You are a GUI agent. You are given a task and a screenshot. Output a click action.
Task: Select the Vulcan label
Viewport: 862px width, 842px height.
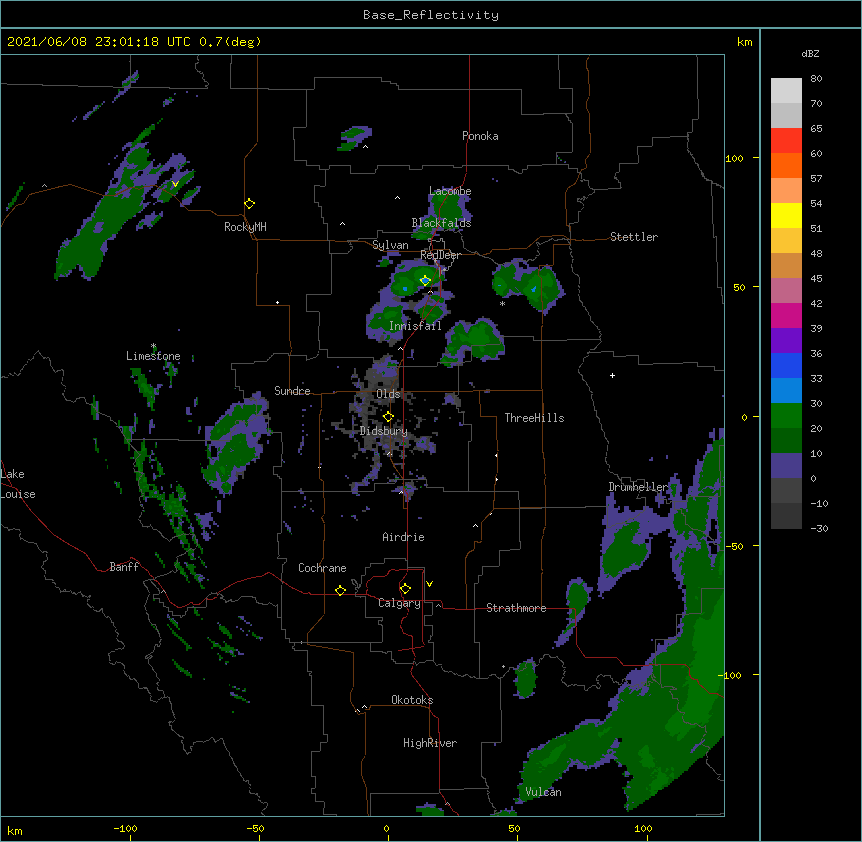[x=543, y=792]
